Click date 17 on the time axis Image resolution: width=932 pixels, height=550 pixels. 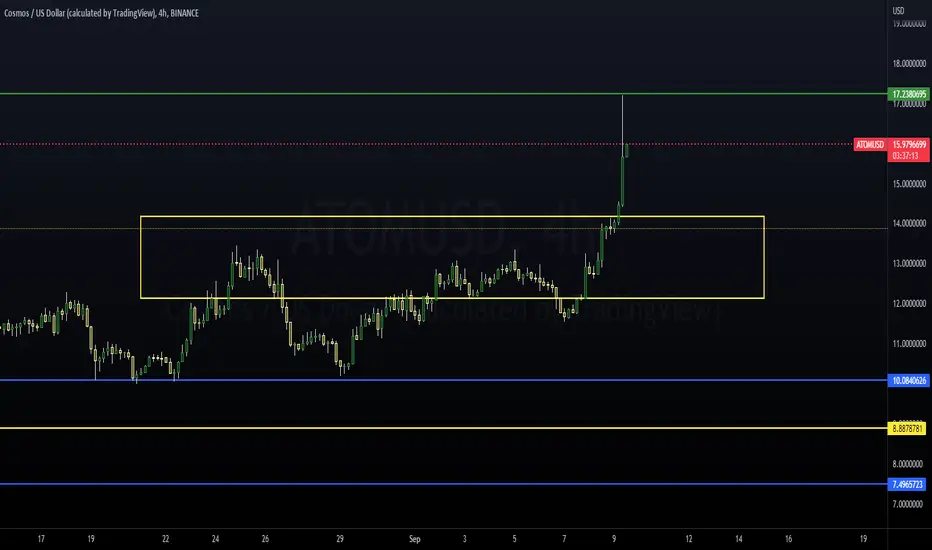[x=41, y=539]
